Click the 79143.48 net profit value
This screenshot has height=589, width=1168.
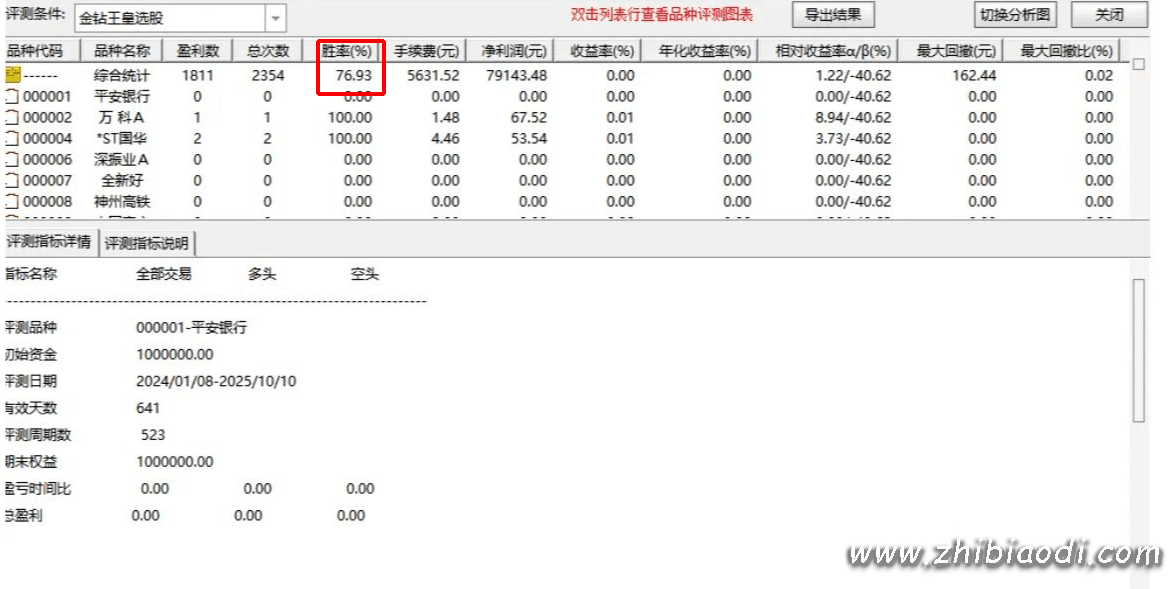click(x=516, y=75)
